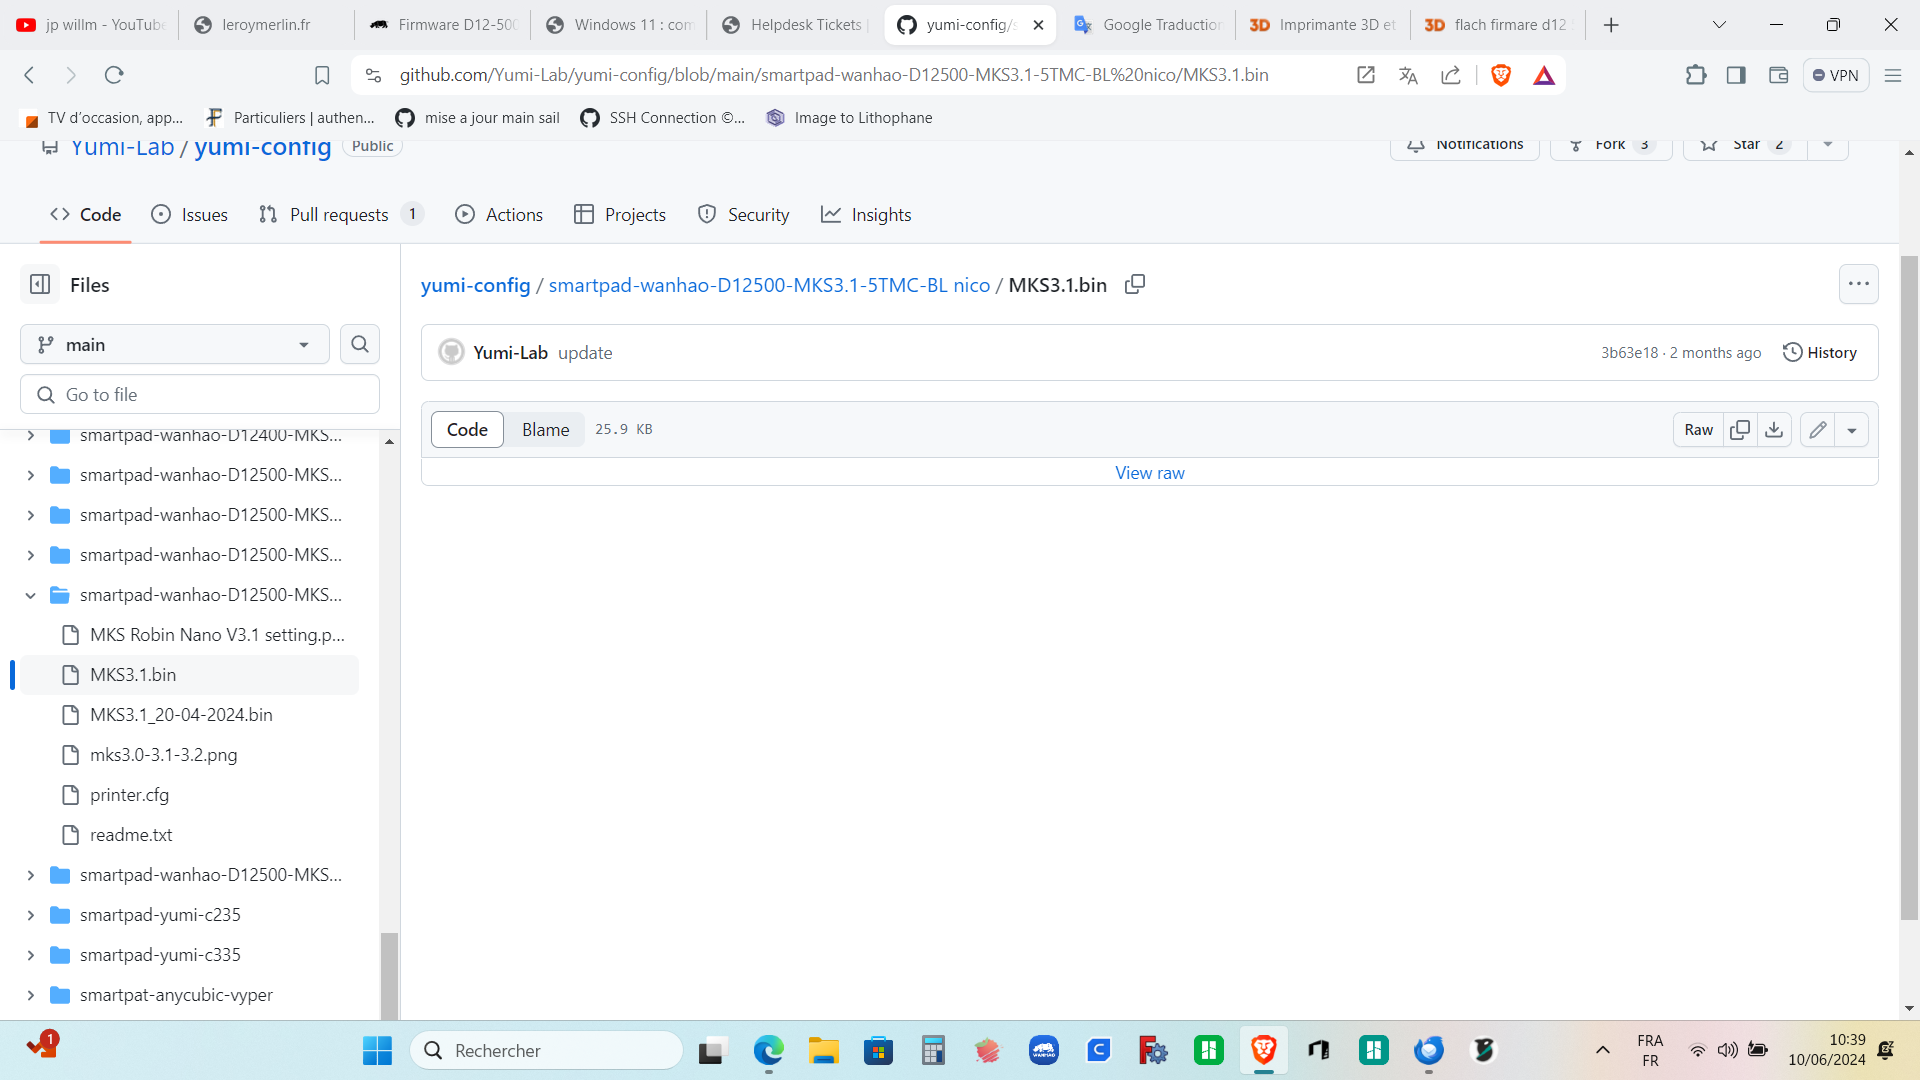Download the raw MKS3.1.bin file
The height and width of the screenshot is (1080, 1920).
point(1774,430)
